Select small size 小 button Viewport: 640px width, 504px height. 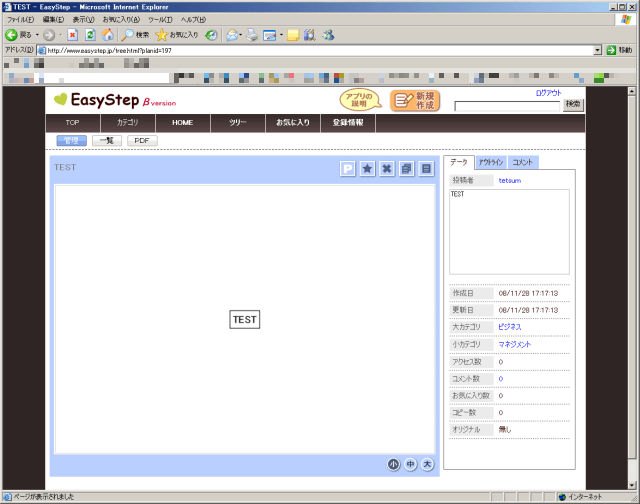[394, 464]
